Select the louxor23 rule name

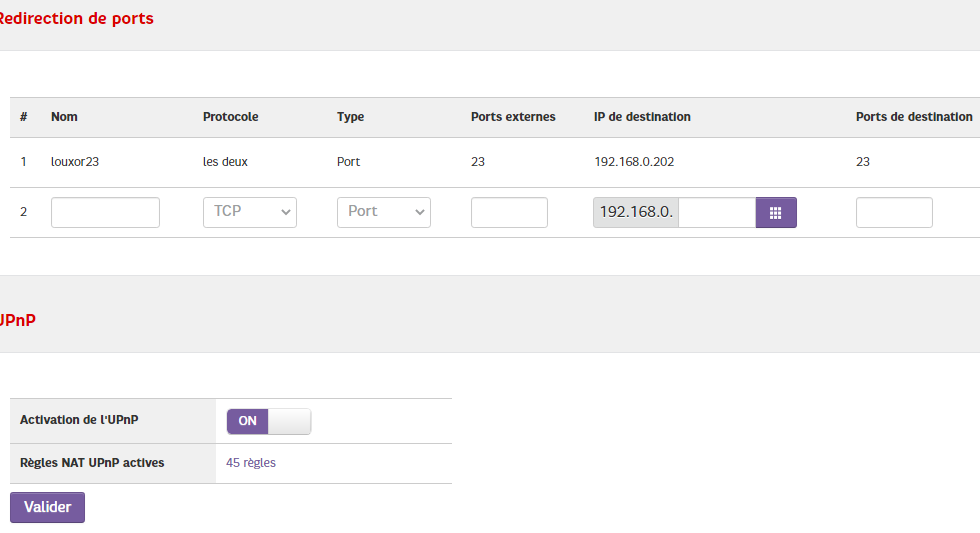click(x=75, y=161)
